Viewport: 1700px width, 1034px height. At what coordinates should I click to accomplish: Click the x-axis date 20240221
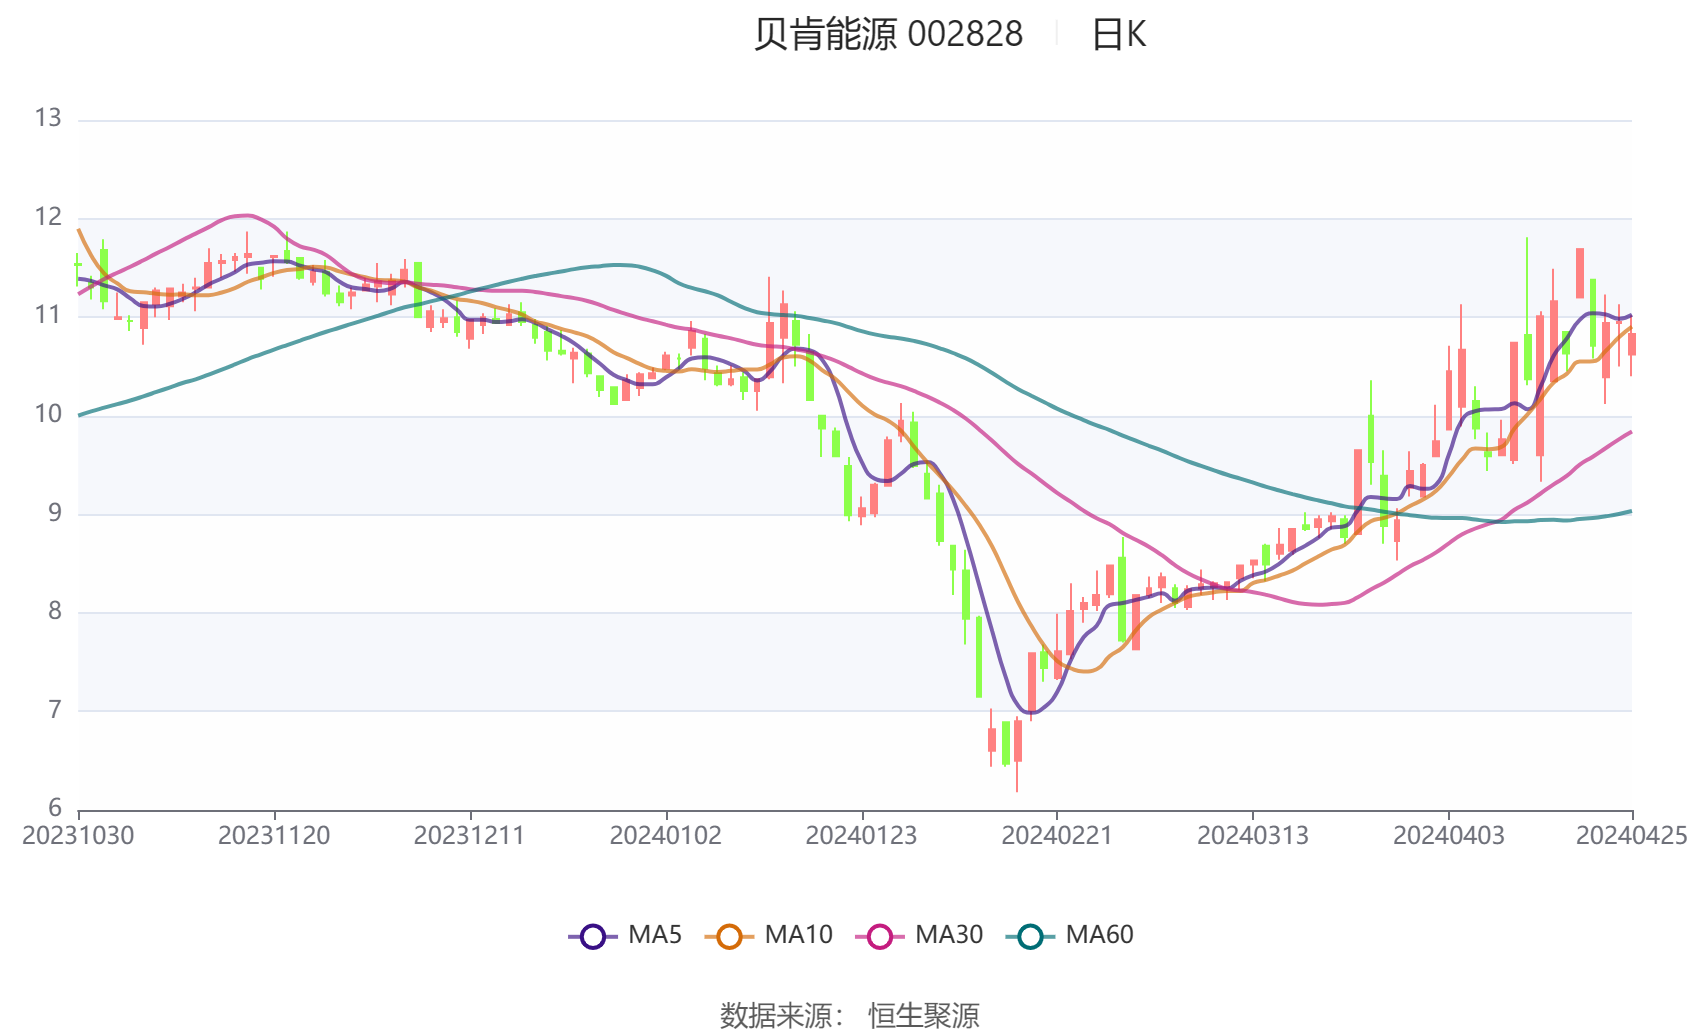click(x=1057, y=836)
